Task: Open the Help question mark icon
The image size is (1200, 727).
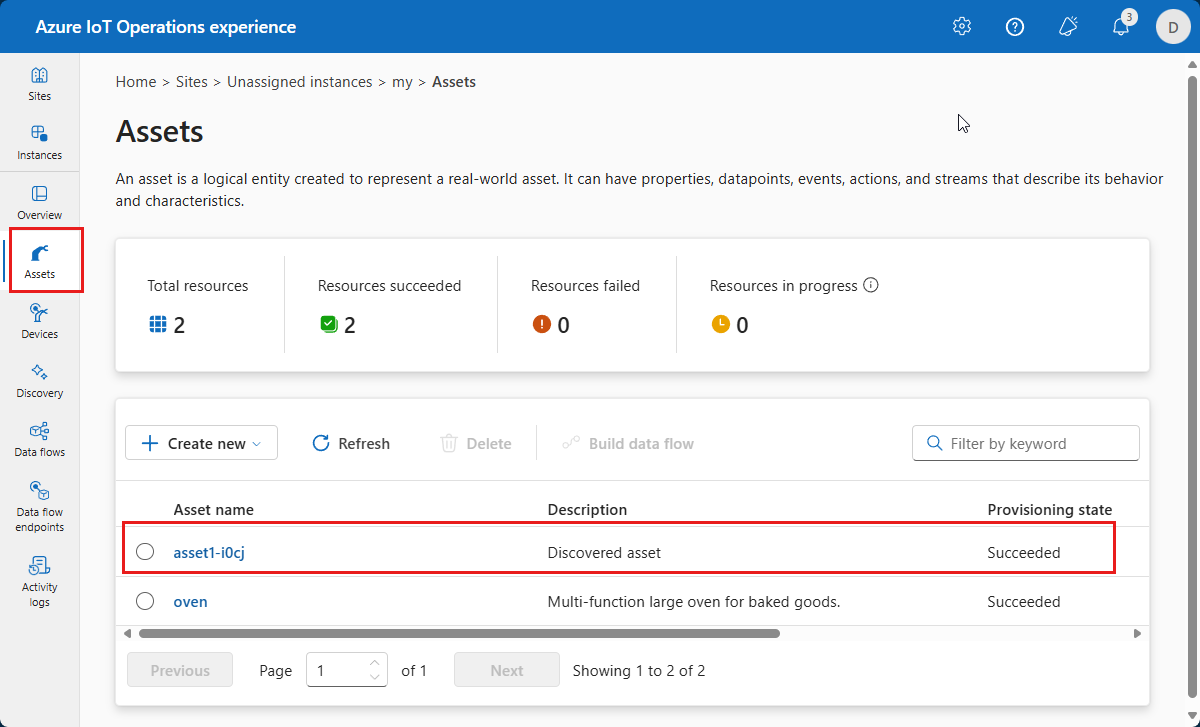Action: (1015, 27)
